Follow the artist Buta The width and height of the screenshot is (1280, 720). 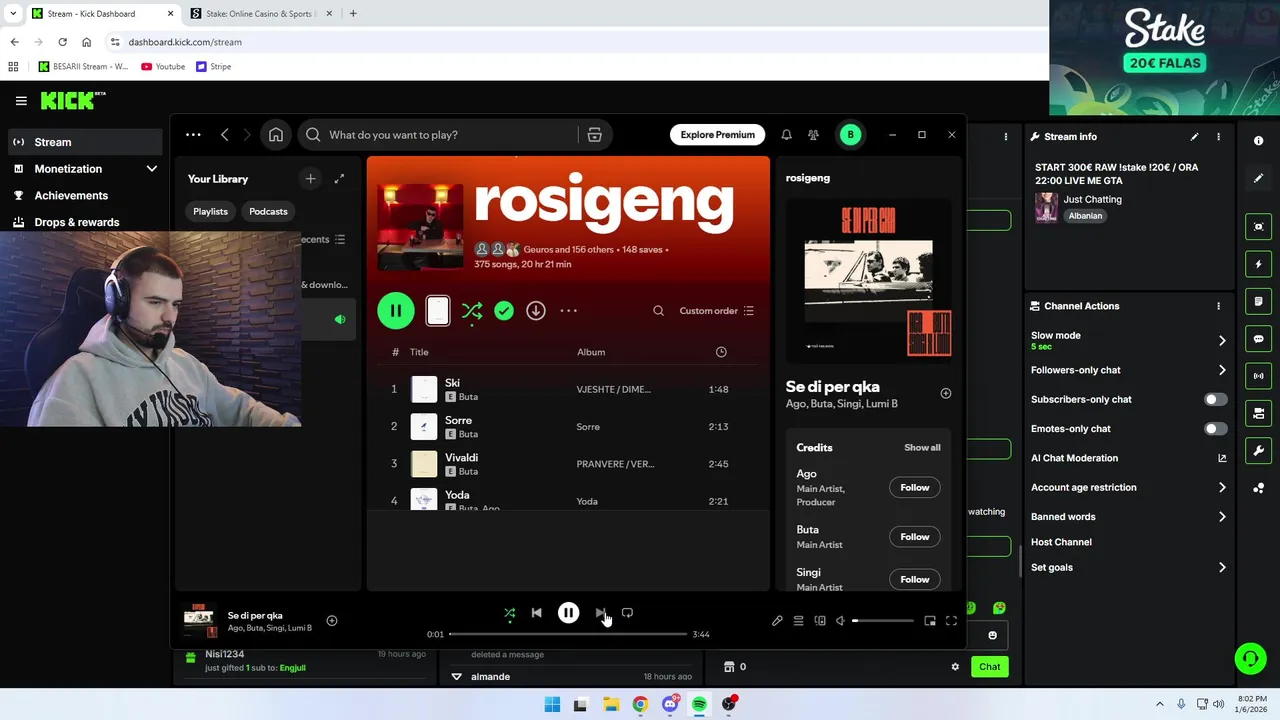(x=914, y=537)
